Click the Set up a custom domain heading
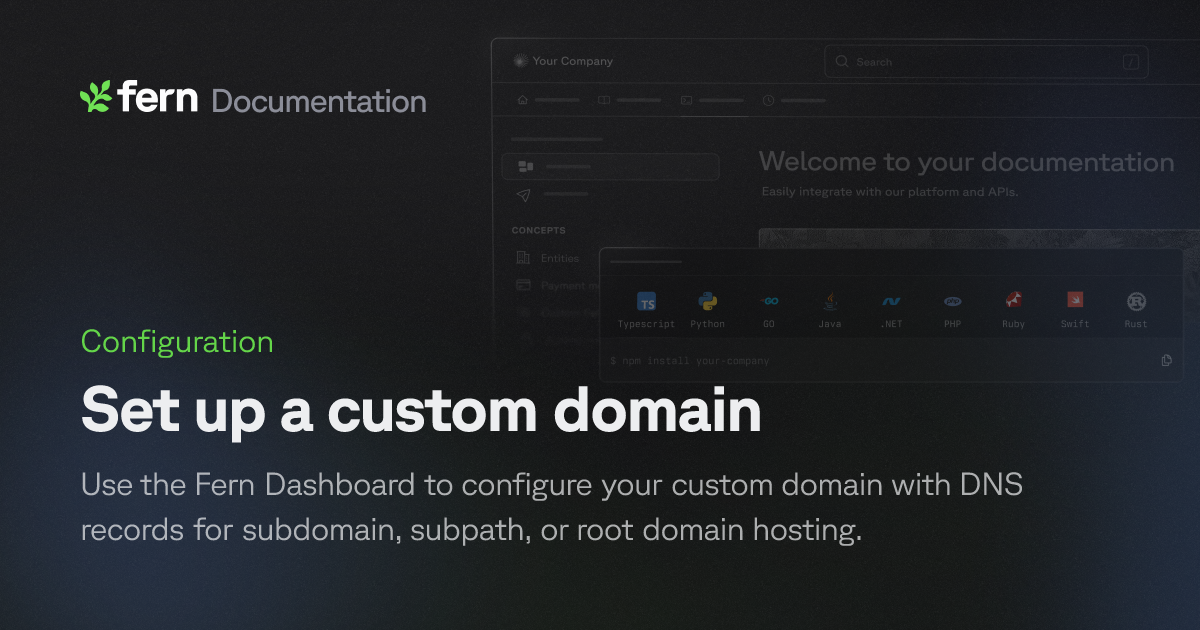The image size is (1200, 630). click(421, 409)
